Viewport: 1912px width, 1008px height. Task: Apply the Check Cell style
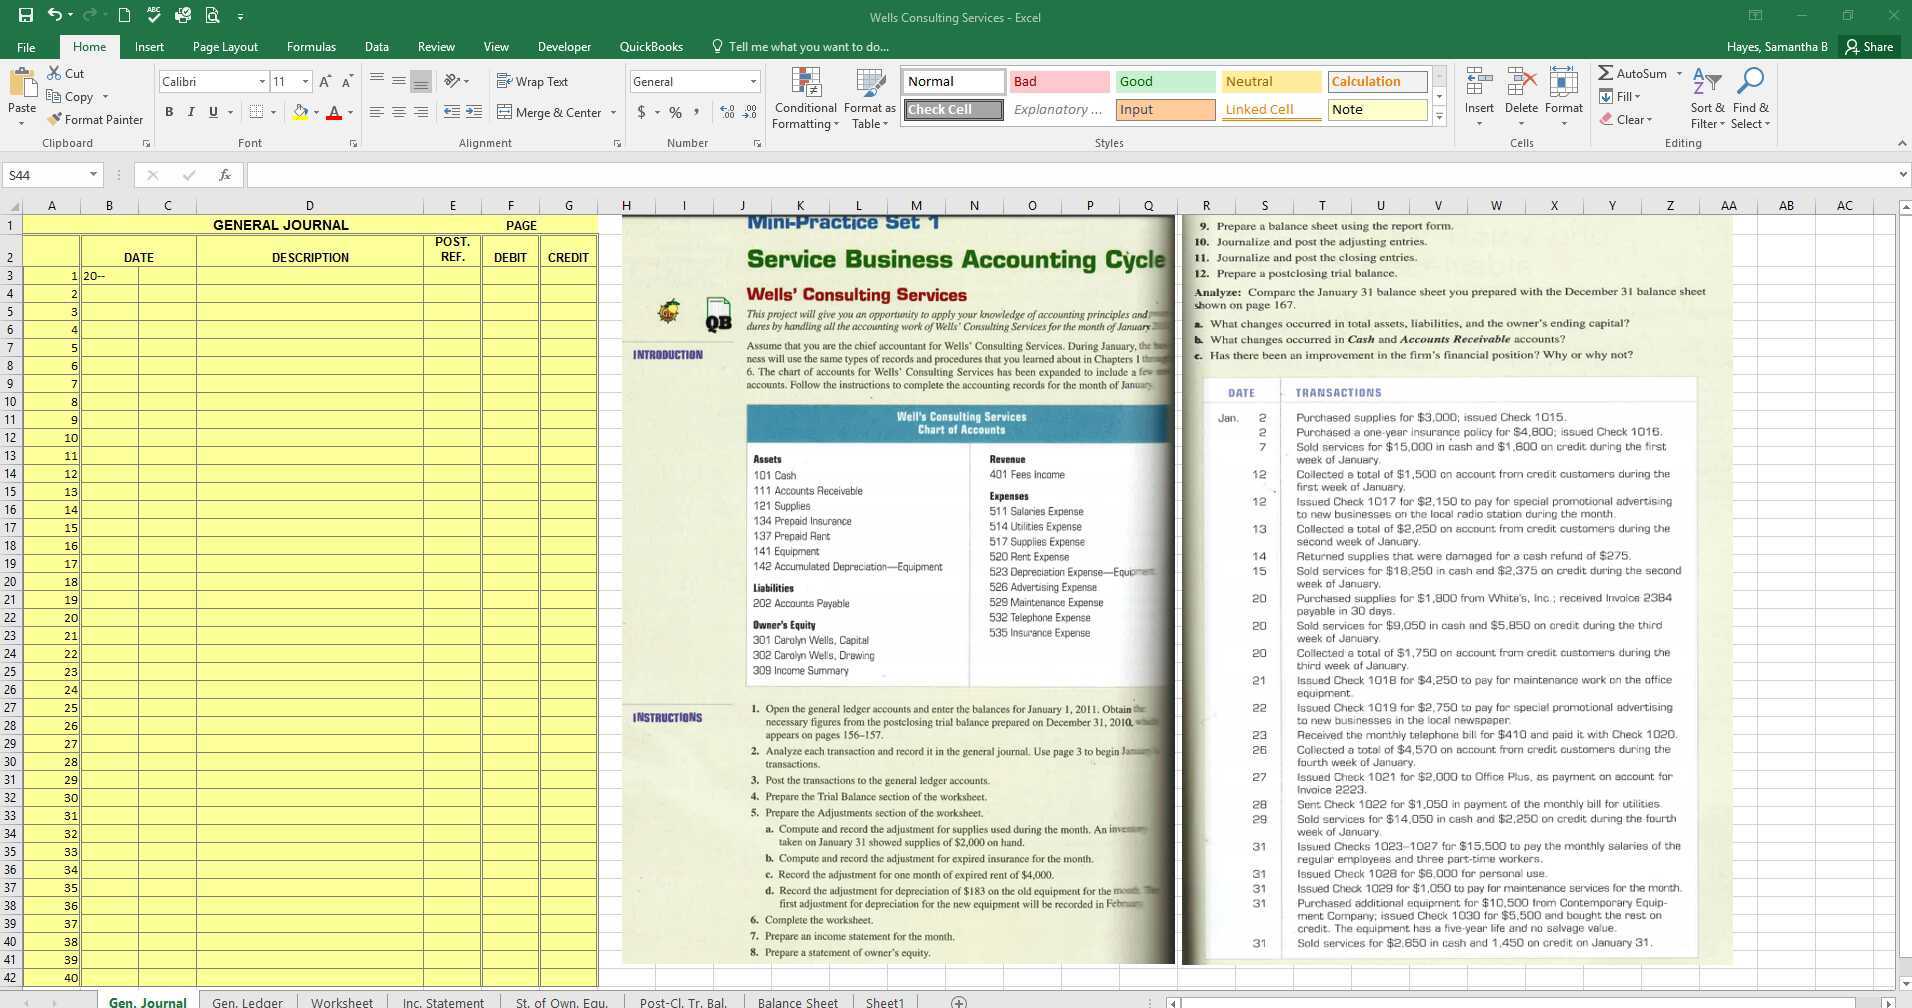coord(954,110)
